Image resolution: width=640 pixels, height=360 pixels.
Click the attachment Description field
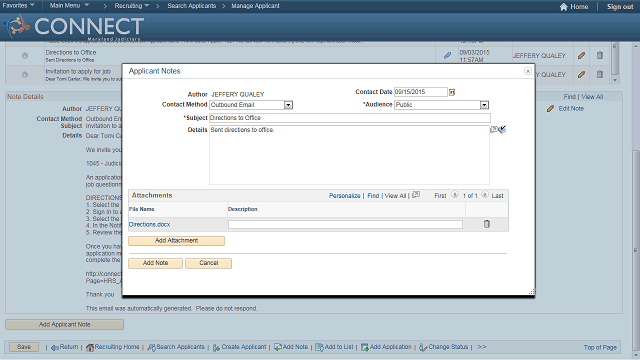point(345,224)
